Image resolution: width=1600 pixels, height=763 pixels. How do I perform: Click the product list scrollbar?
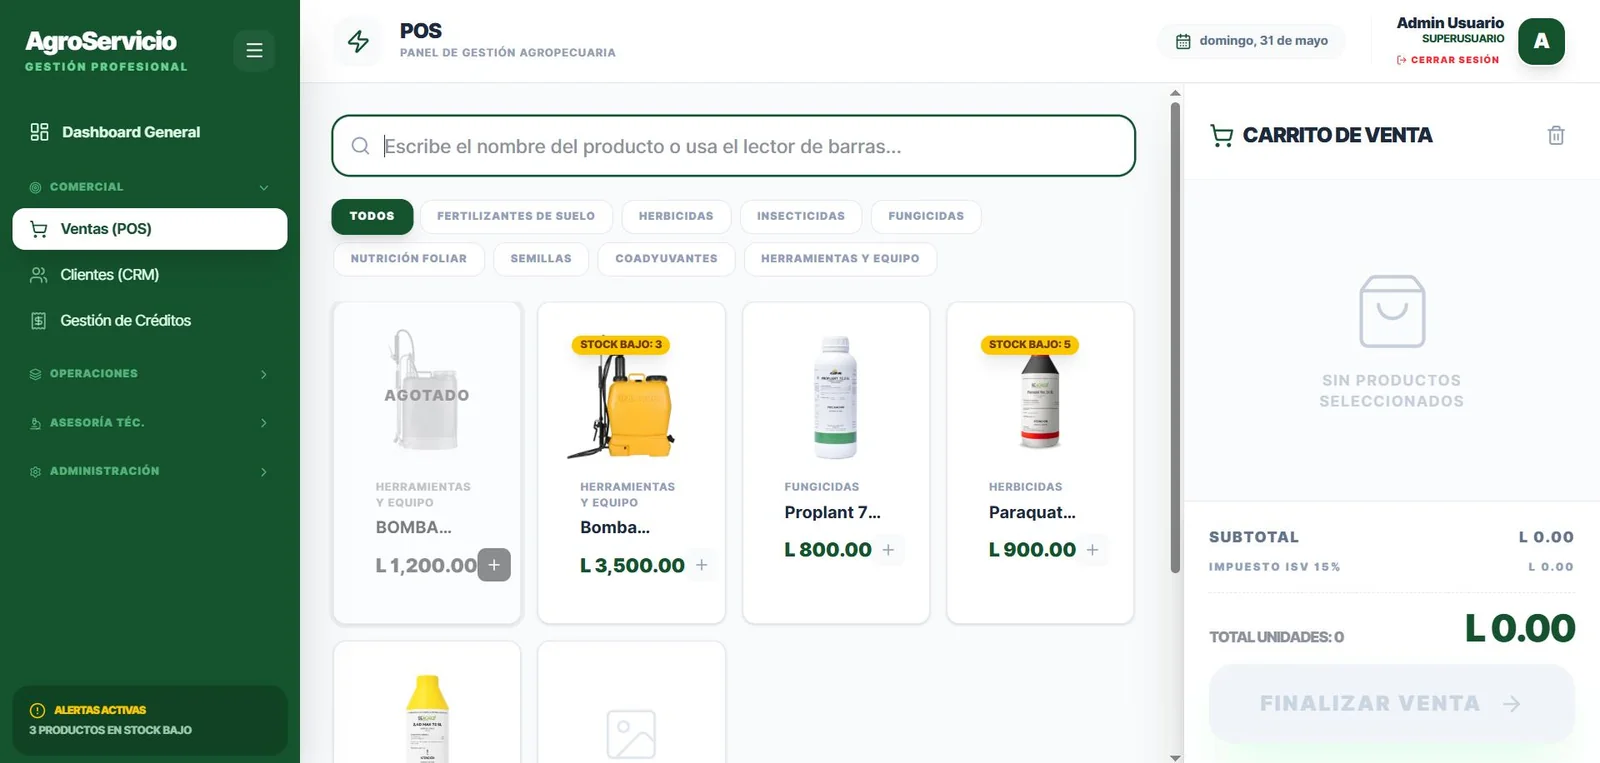[1176, 336]
